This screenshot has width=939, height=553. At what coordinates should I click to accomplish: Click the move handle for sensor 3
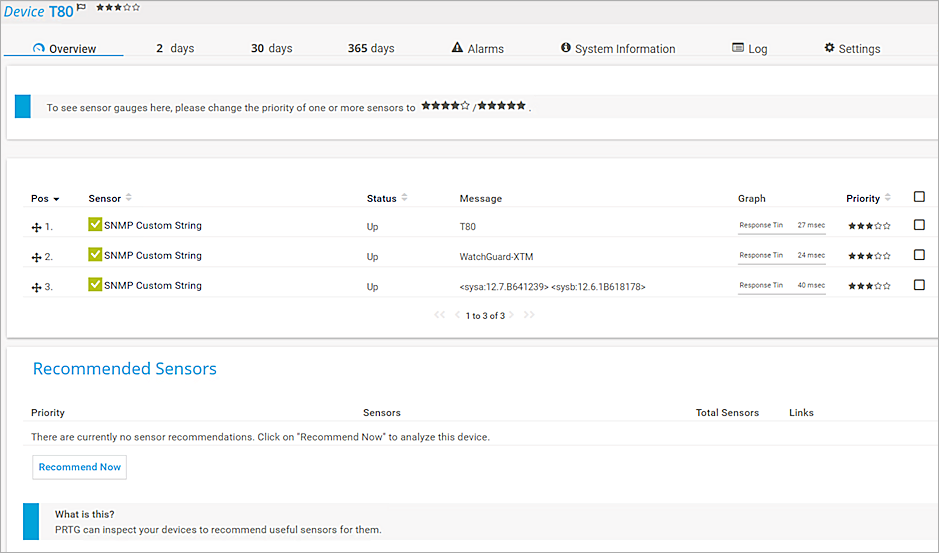pyautogui.click(x=36, y=288)
